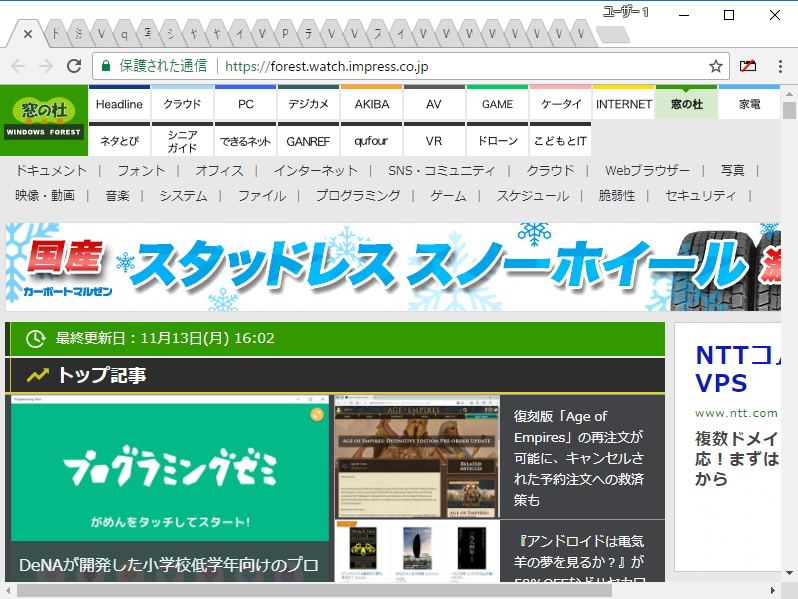Go to Webブラウザー category
This screenshot has height=599, width=798.
click(647, 170)
